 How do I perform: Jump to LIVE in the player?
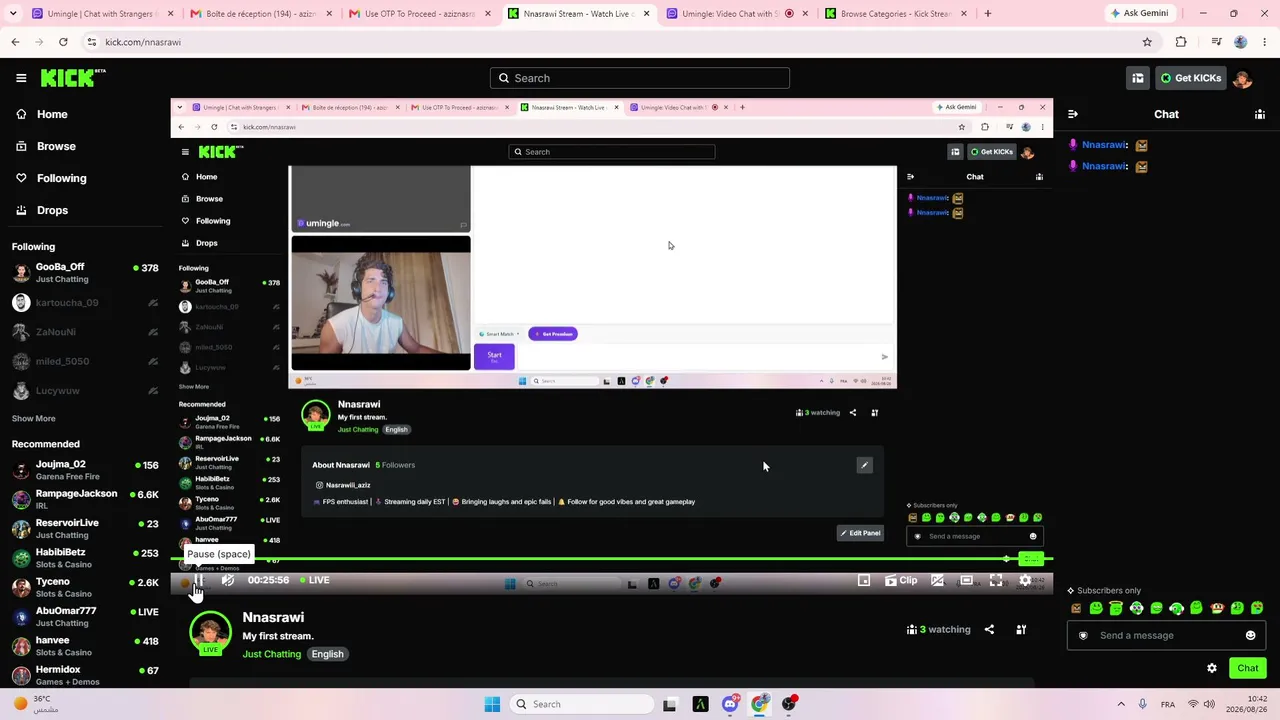click(x=315, y=580)
